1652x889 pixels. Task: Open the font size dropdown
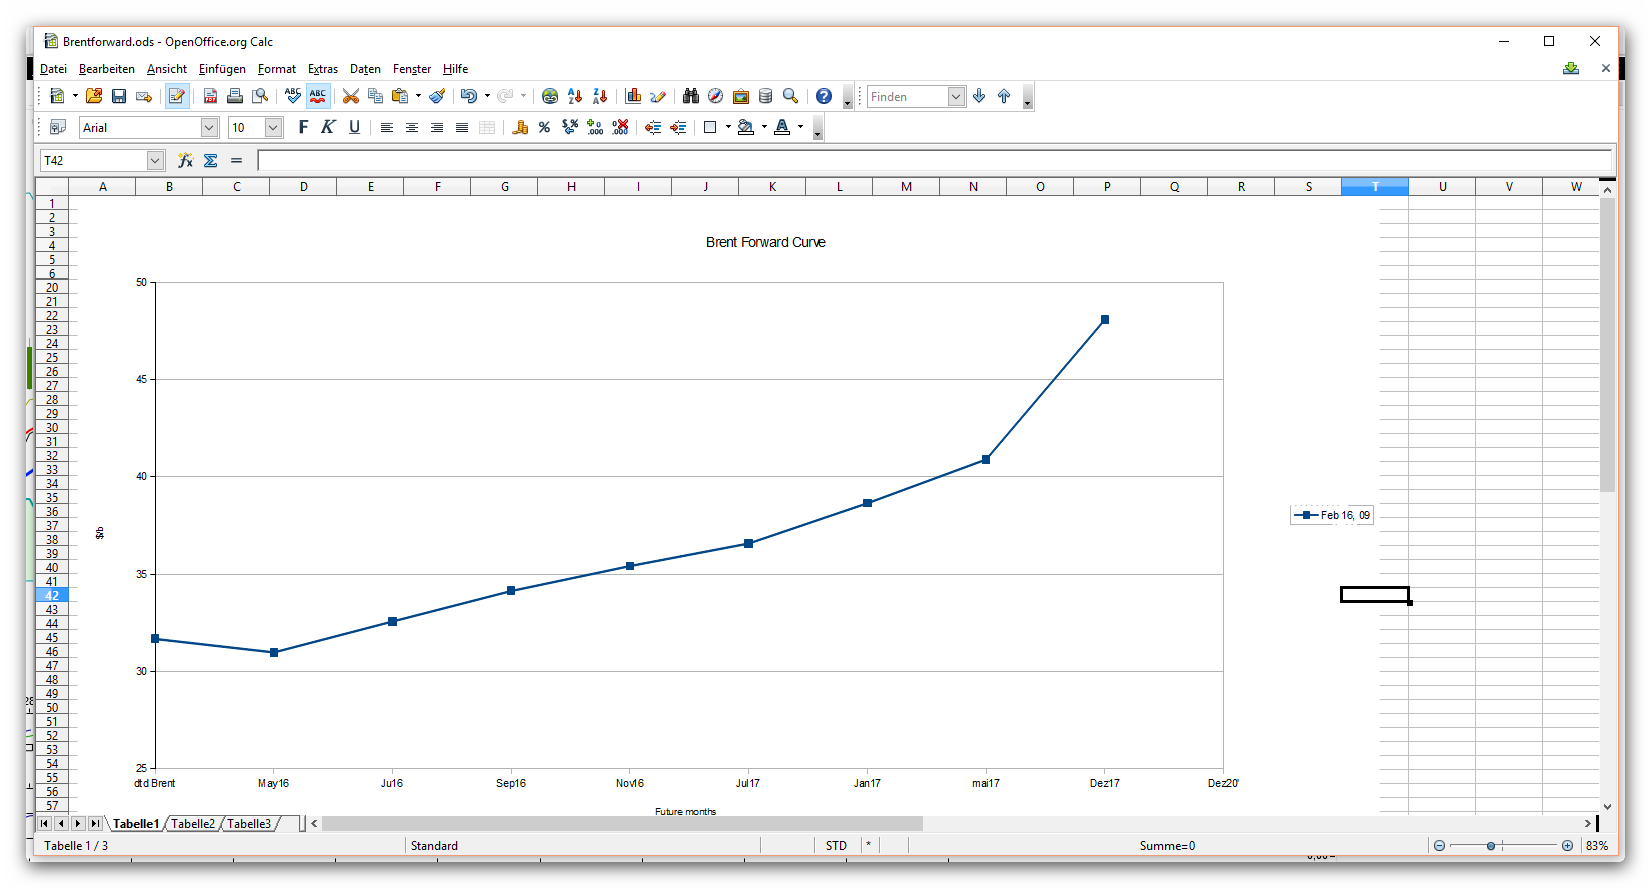[273, 127]
